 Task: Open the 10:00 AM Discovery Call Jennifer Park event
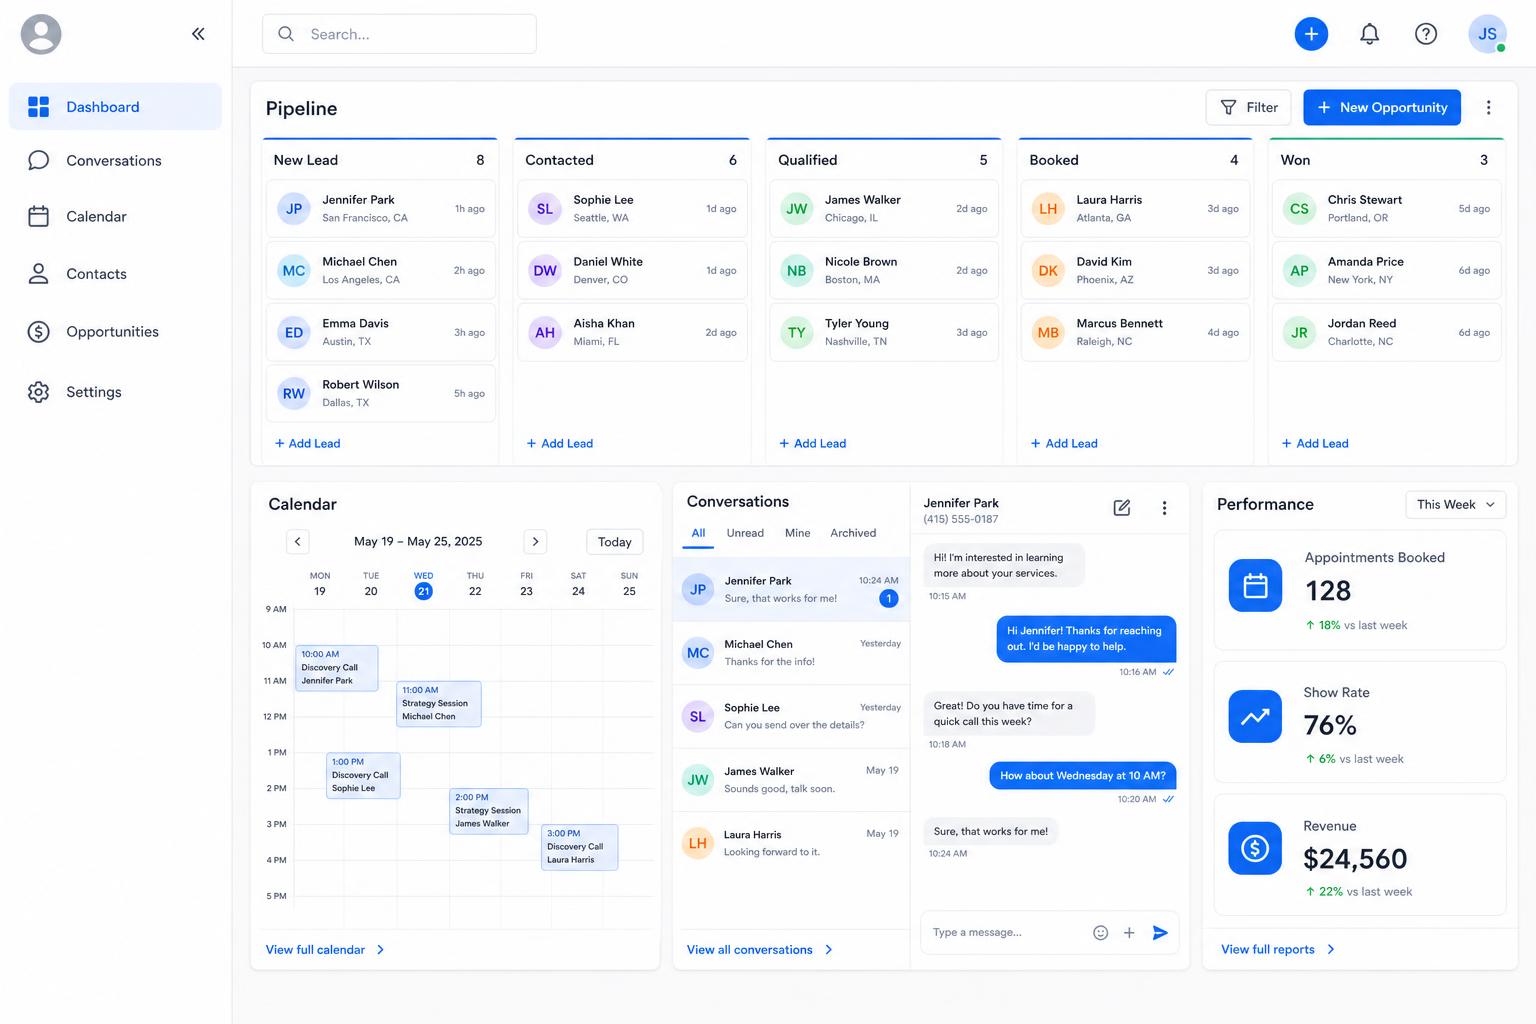337,668
